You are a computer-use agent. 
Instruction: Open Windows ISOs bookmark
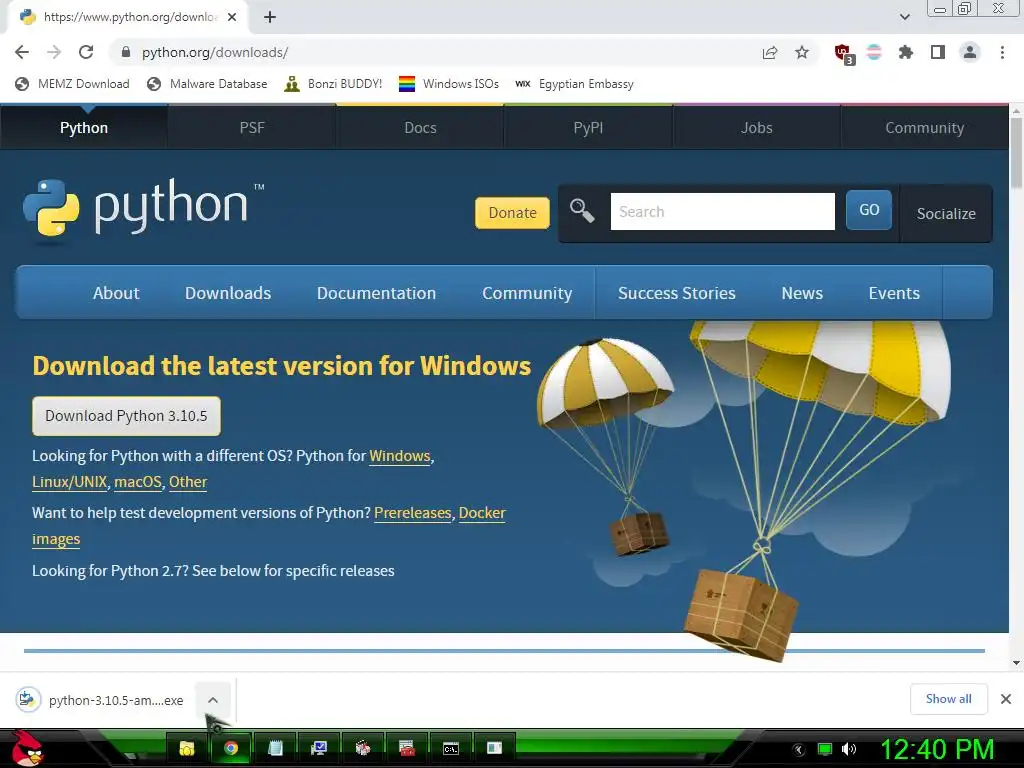pyautogui.click(x=449, y=84)
